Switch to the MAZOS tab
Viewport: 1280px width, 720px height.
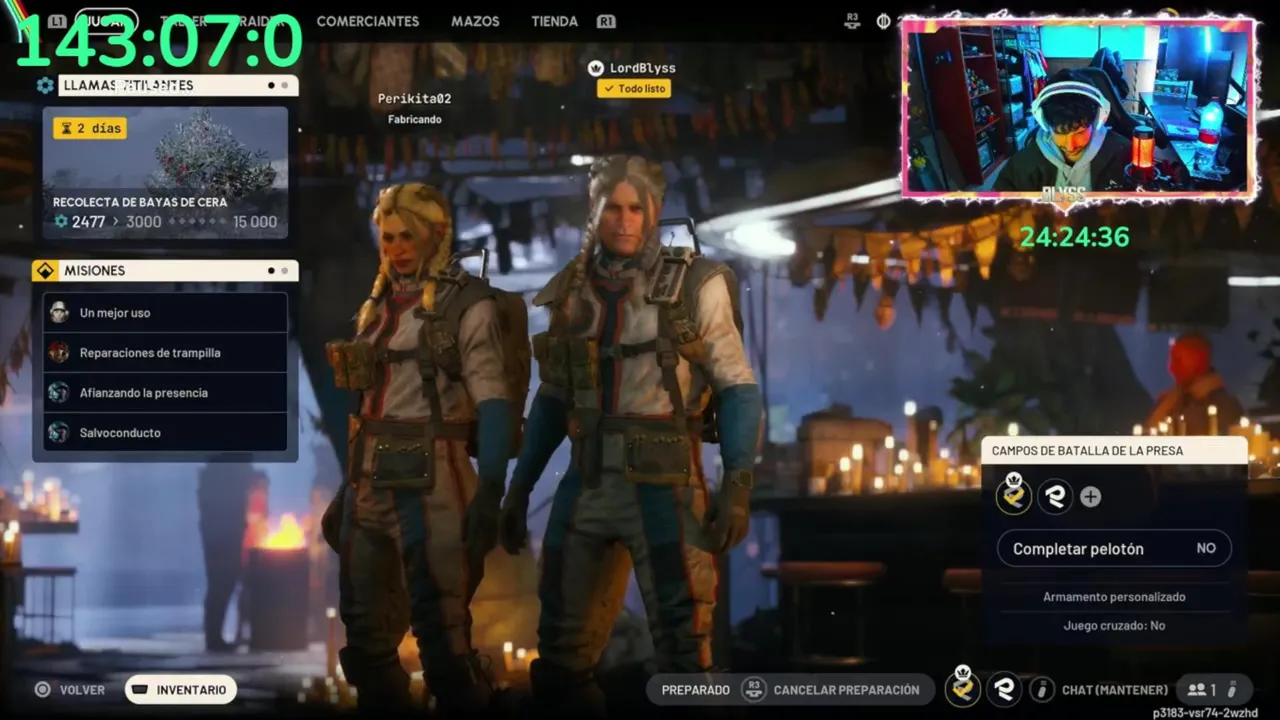(x=475, y=21)
